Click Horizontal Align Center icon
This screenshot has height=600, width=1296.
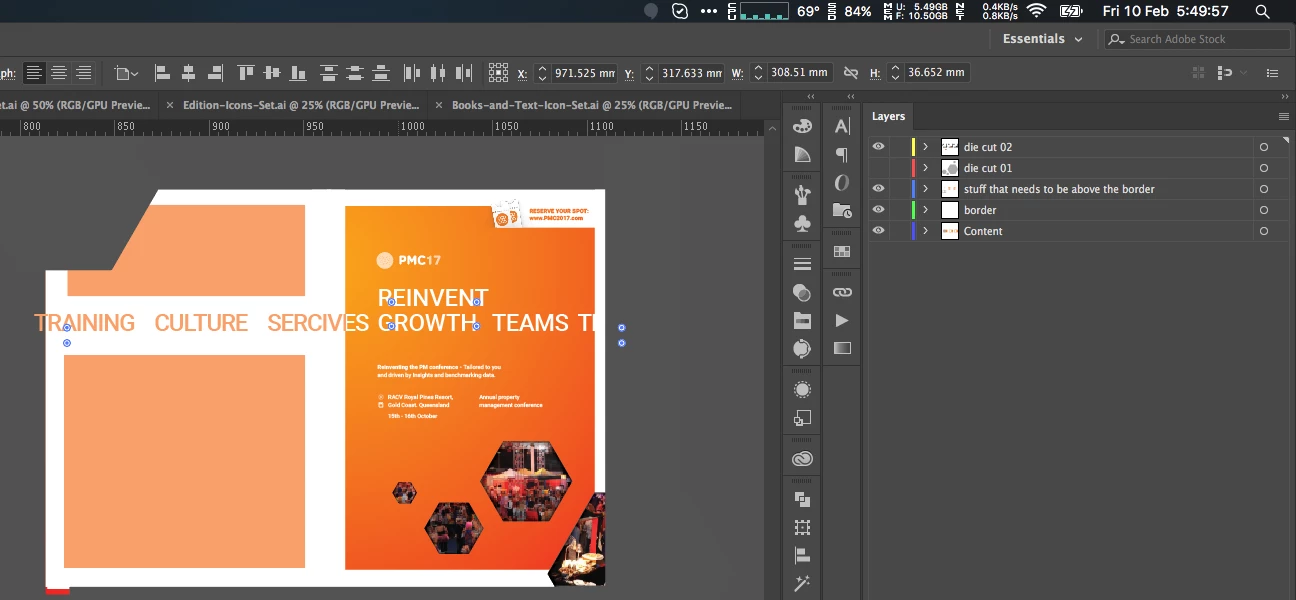187,73
